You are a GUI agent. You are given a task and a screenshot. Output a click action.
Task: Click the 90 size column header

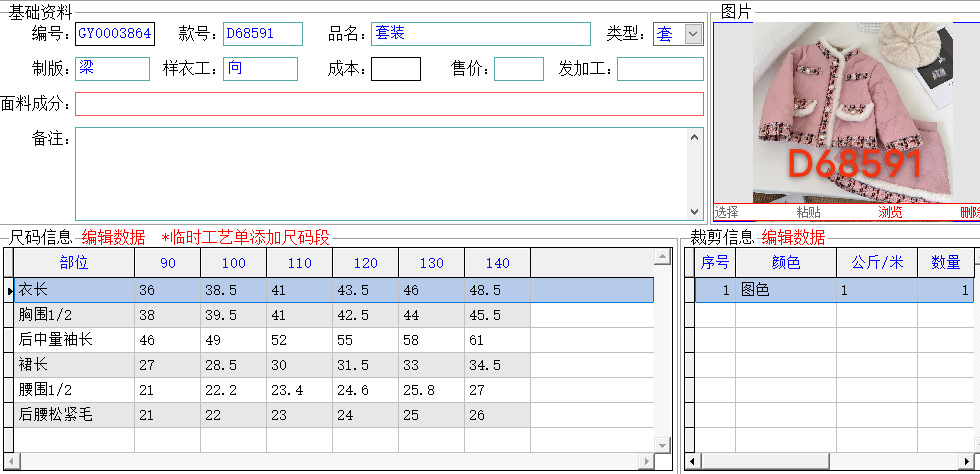click(x=168, y=263)
